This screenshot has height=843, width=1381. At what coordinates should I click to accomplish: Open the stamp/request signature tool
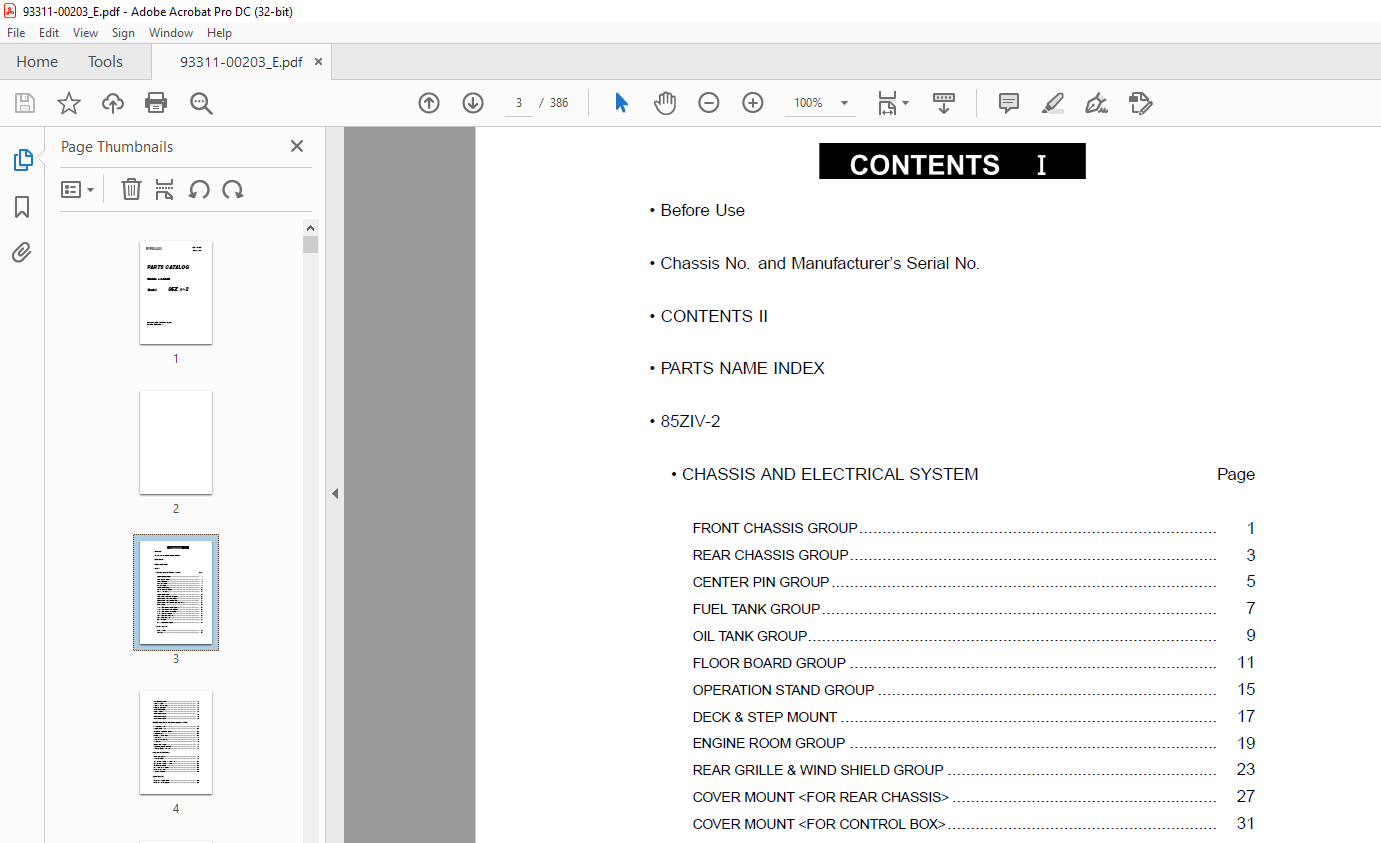(1141, 103)
